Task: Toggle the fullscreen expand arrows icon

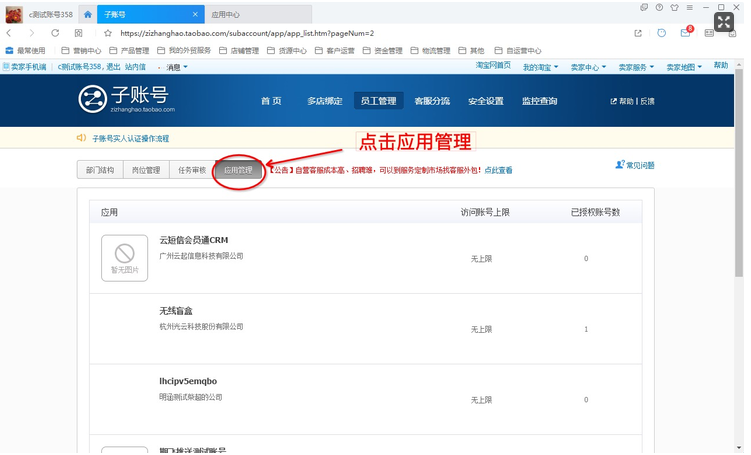Action: [x=724, y=22]
